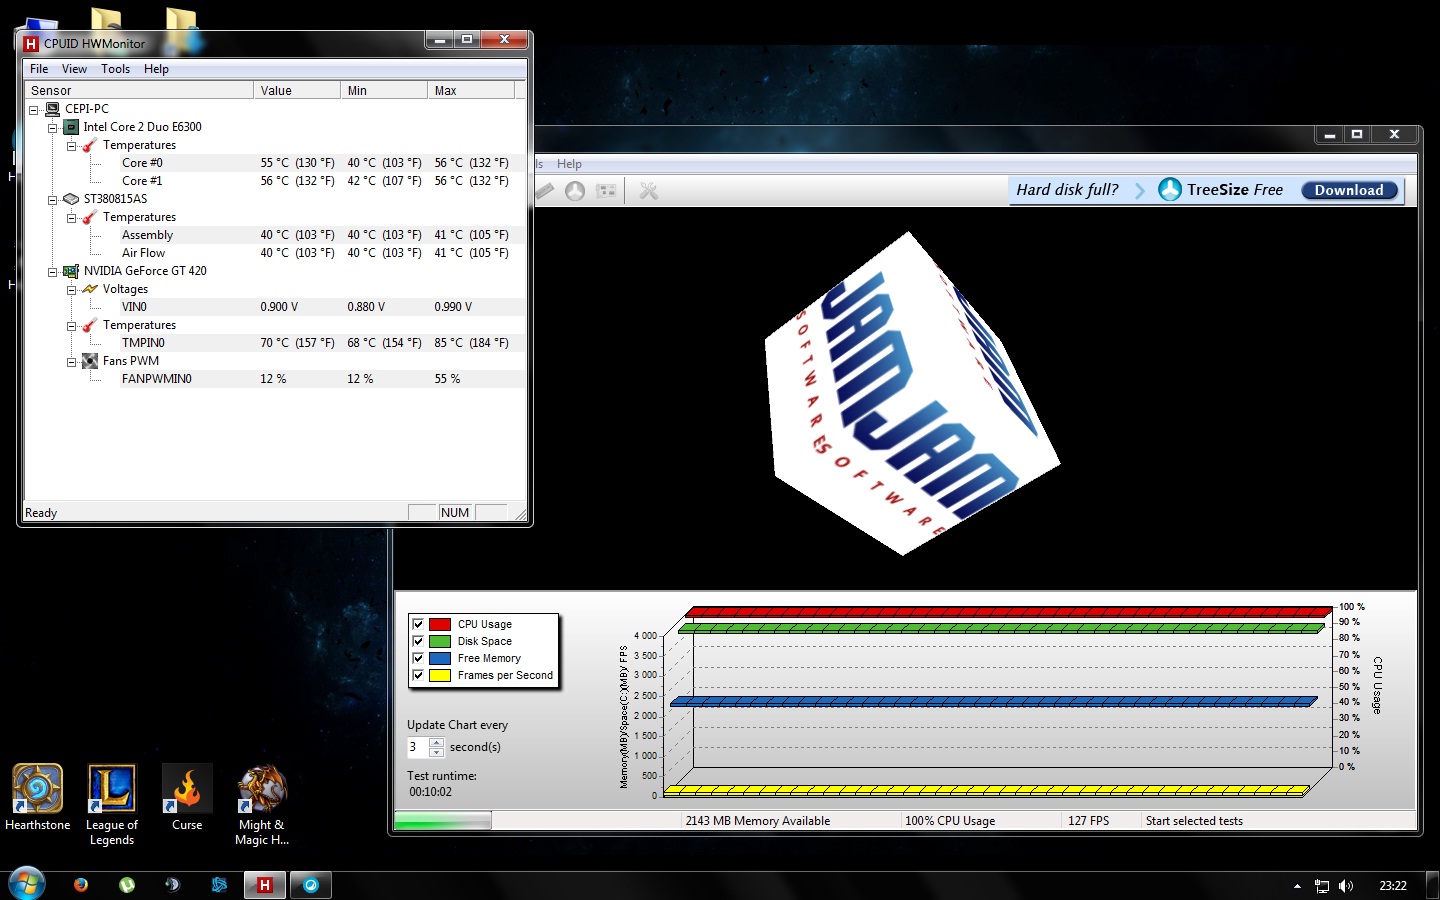Open the Battle.net icon in taskbar

tap(219, 885)
